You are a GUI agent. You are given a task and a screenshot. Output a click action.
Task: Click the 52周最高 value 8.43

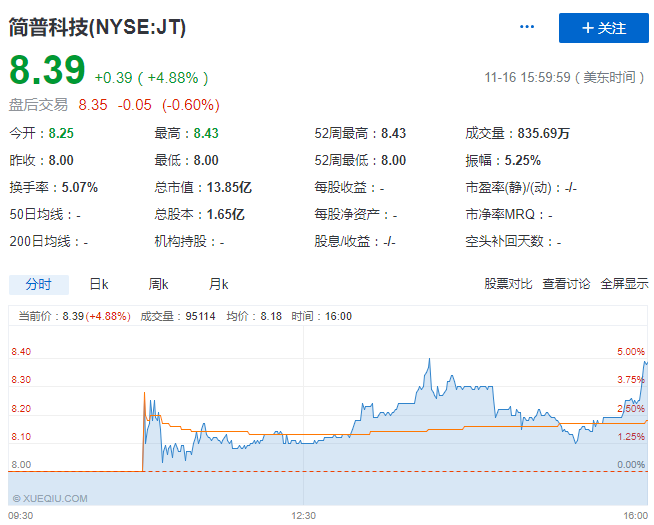pos(393,133)
